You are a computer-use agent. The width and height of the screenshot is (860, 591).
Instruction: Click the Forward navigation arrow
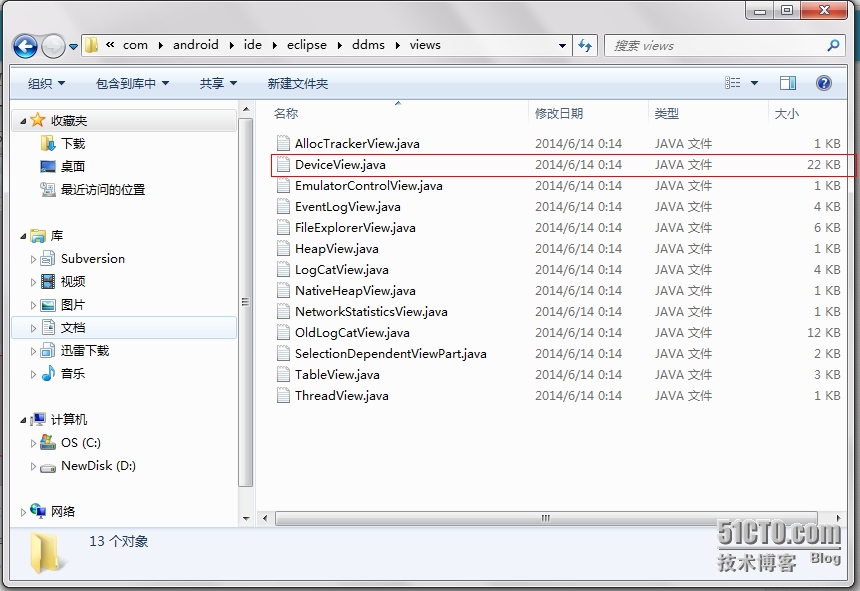pyautogui.click(x=53, y=46)
